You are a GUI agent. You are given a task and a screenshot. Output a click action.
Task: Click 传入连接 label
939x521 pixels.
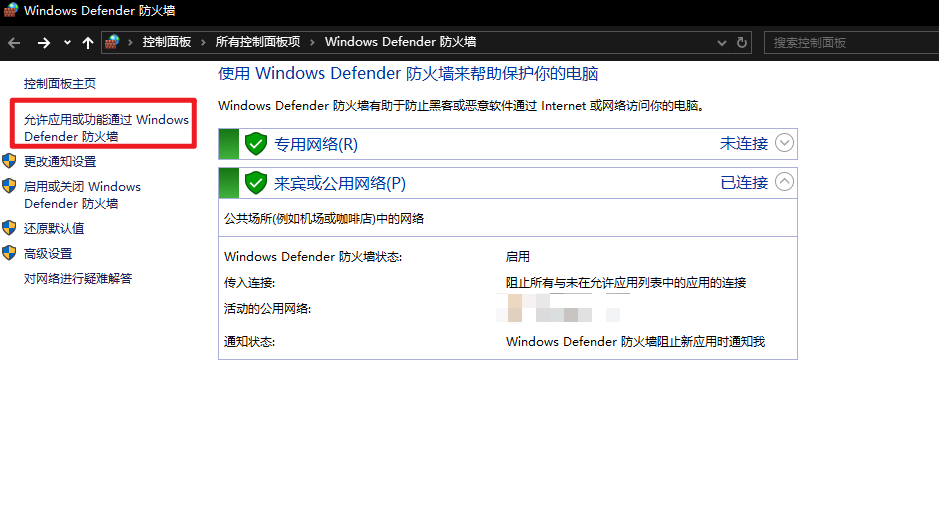tap(249, 283)
